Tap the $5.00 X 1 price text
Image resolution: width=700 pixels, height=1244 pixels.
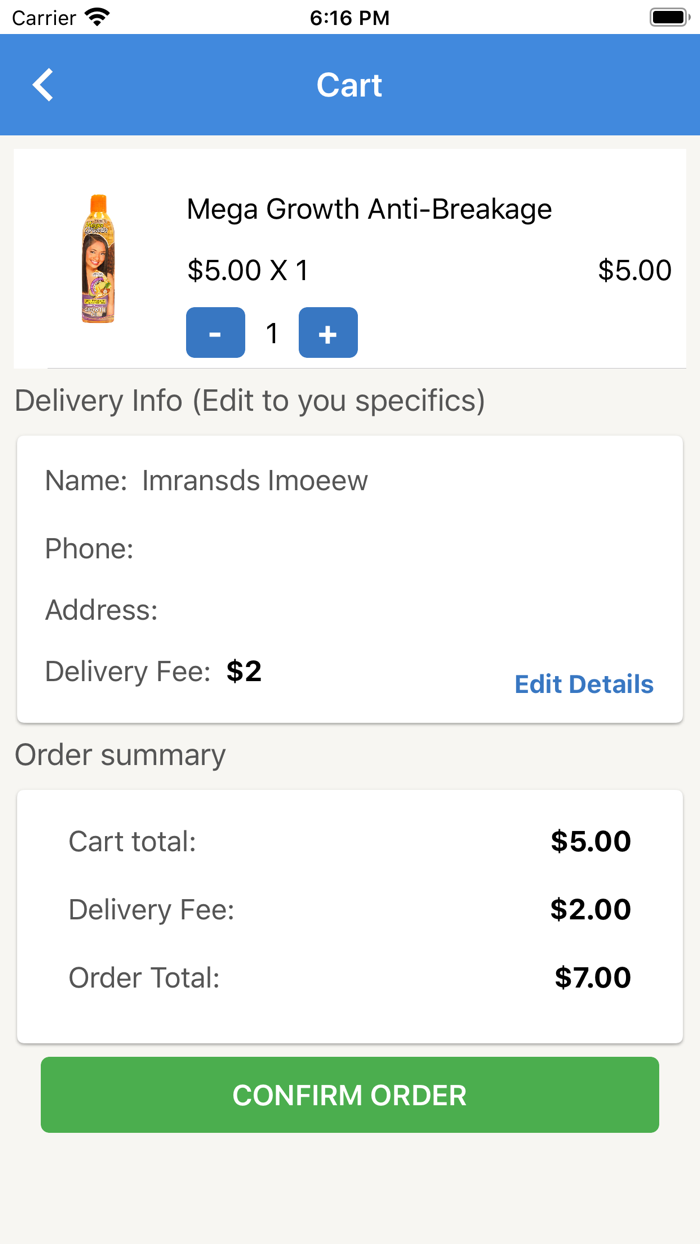248,270
